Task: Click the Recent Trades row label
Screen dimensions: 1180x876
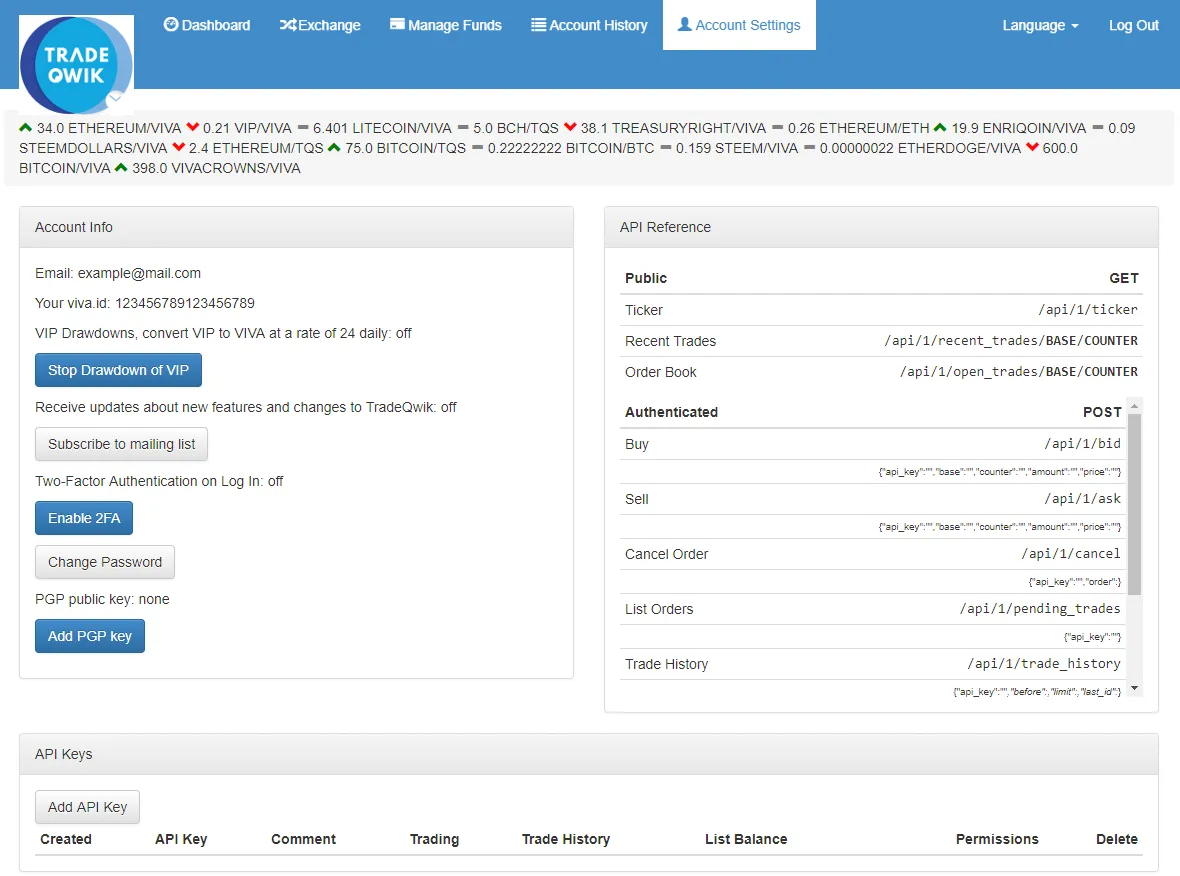Action: coord(671,341)
